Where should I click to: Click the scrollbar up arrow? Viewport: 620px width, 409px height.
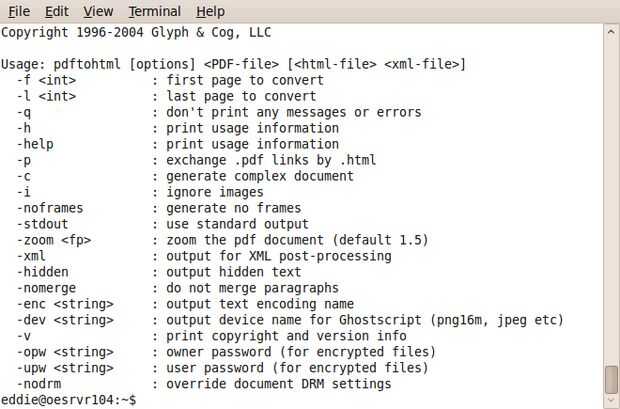click(x=611, y=31)
